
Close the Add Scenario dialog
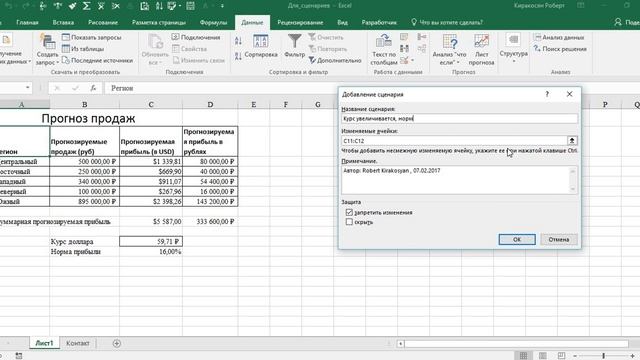tap(569, 94)
